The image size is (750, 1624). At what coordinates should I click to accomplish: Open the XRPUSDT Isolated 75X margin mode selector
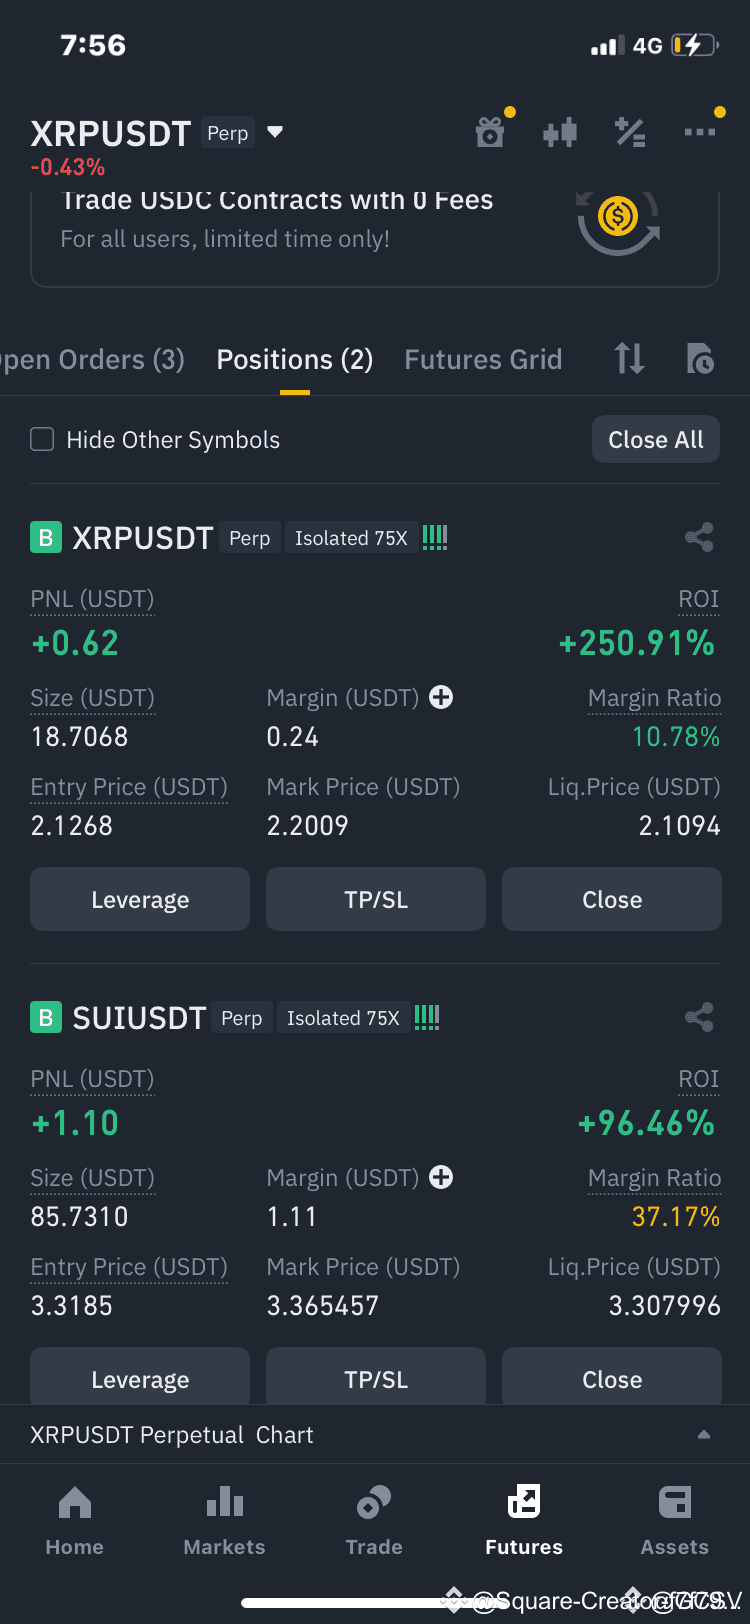[351, 538]
